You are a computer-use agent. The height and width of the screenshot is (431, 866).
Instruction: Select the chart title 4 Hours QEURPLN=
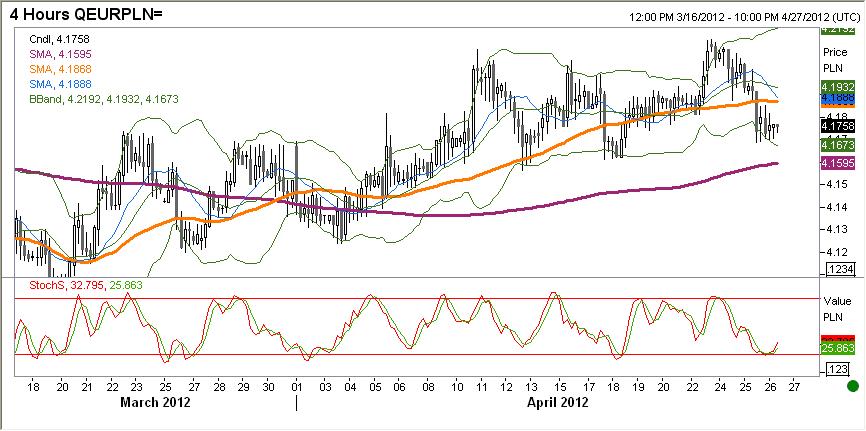point(86,14)
